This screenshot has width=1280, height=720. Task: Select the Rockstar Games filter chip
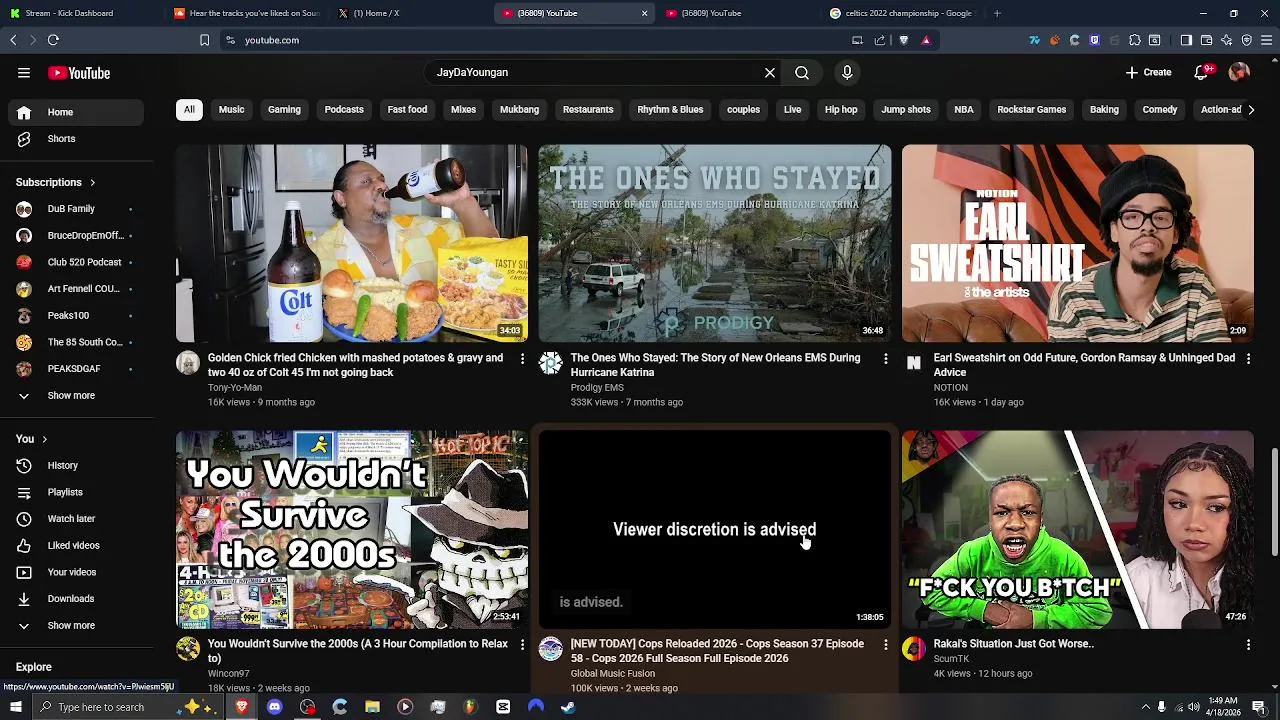tap(1031, 110)
